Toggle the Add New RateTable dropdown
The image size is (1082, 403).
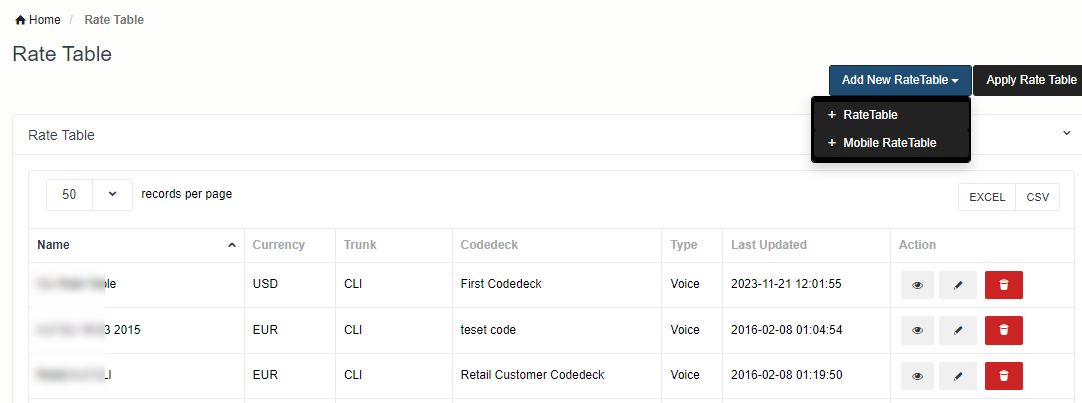point(900,80)
